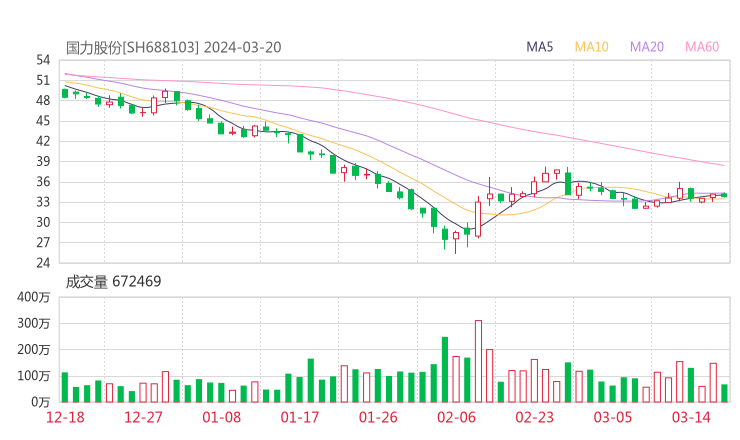The width and height of the screenshot is (740, 440).
Task: Click the MA10 legend label
Action: tap(591, 47)
